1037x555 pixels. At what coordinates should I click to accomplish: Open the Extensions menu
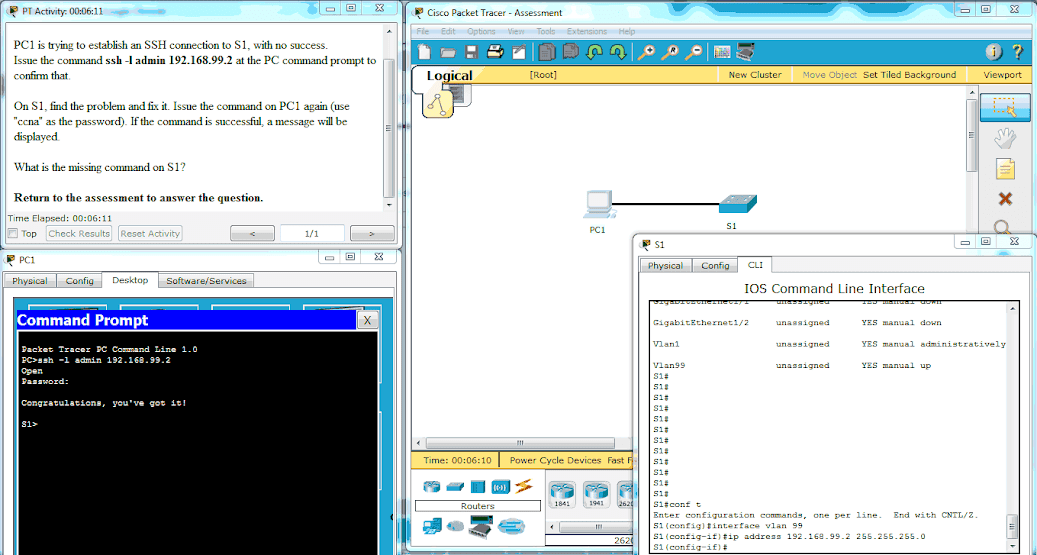(587, 31)
